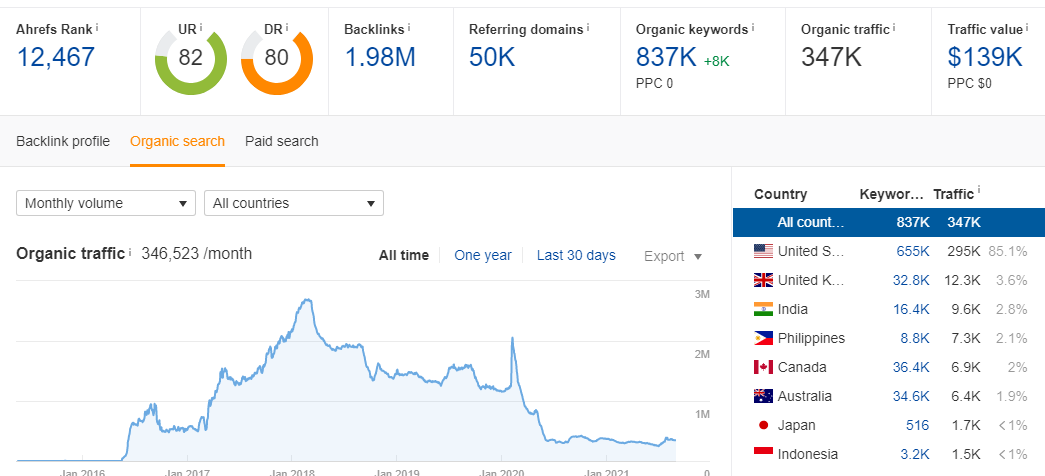Image resolution: width=1045 pixels, height=476 pixels.
Task: Click the info icon by Traffic column header
Action: click(x=978, y=192)
